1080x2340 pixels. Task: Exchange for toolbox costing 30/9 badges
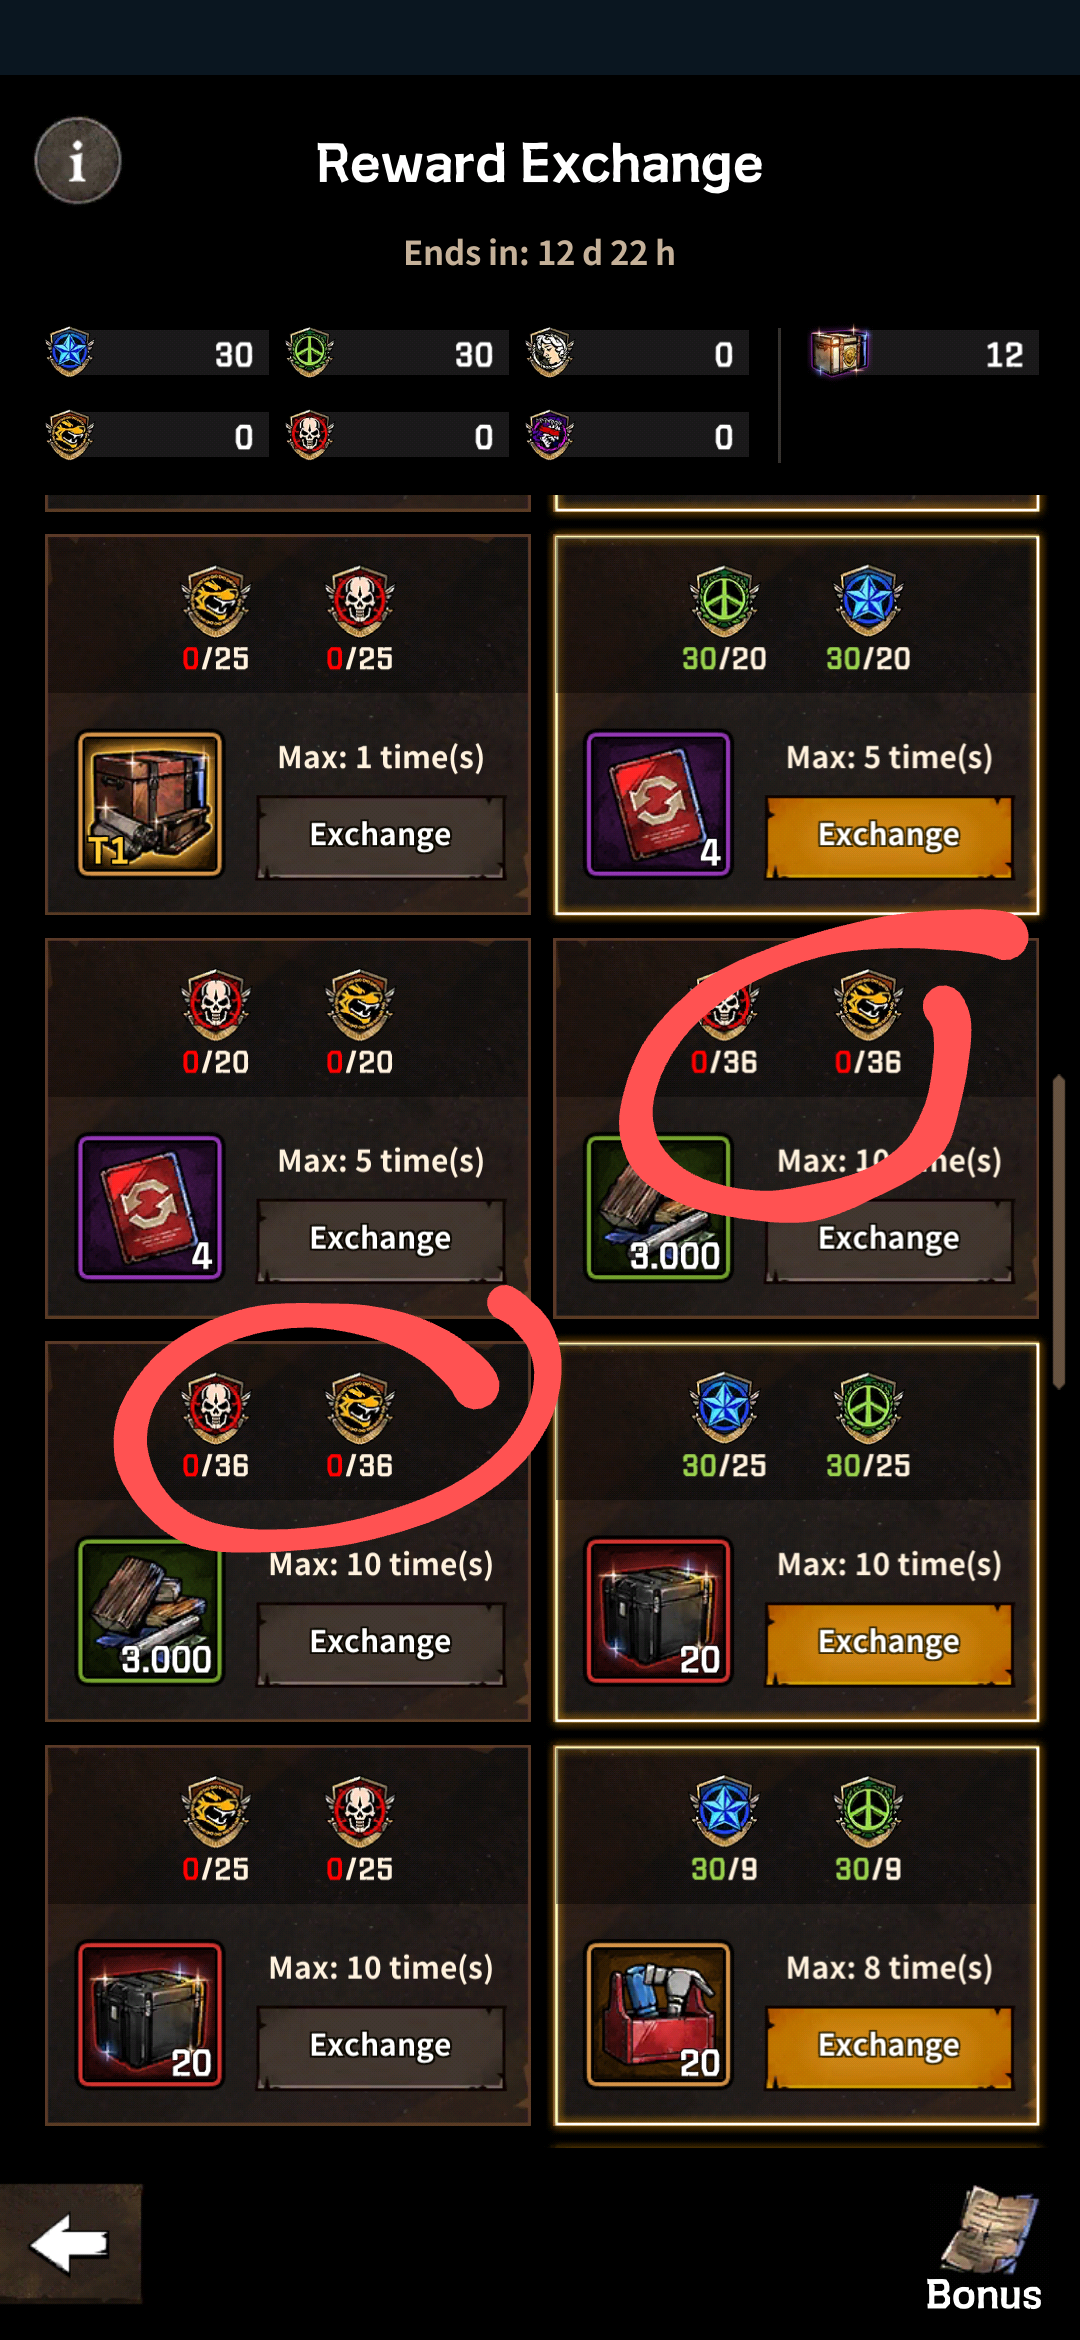pos(889,2047)
